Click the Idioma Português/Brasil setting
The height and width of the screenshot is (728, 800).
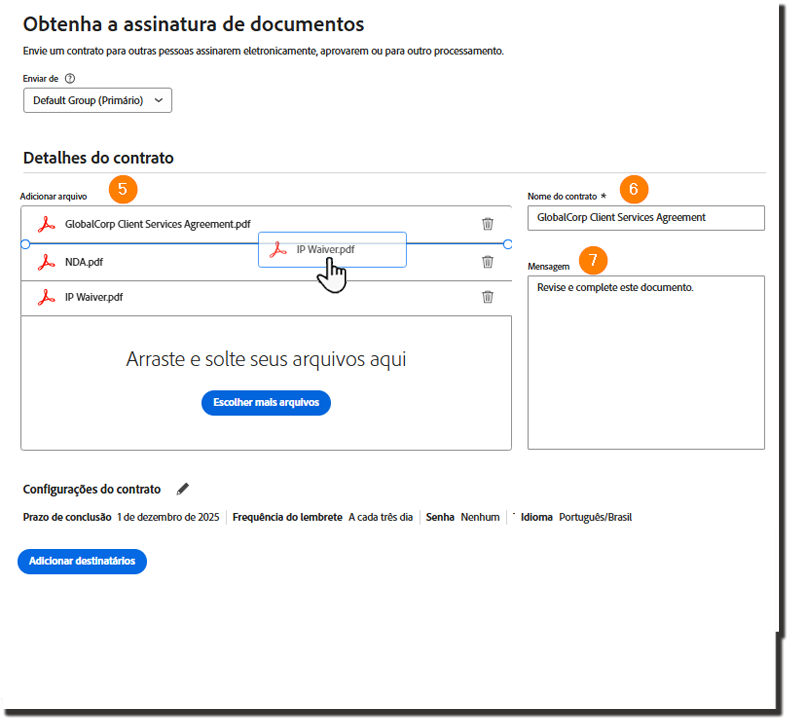577,517
